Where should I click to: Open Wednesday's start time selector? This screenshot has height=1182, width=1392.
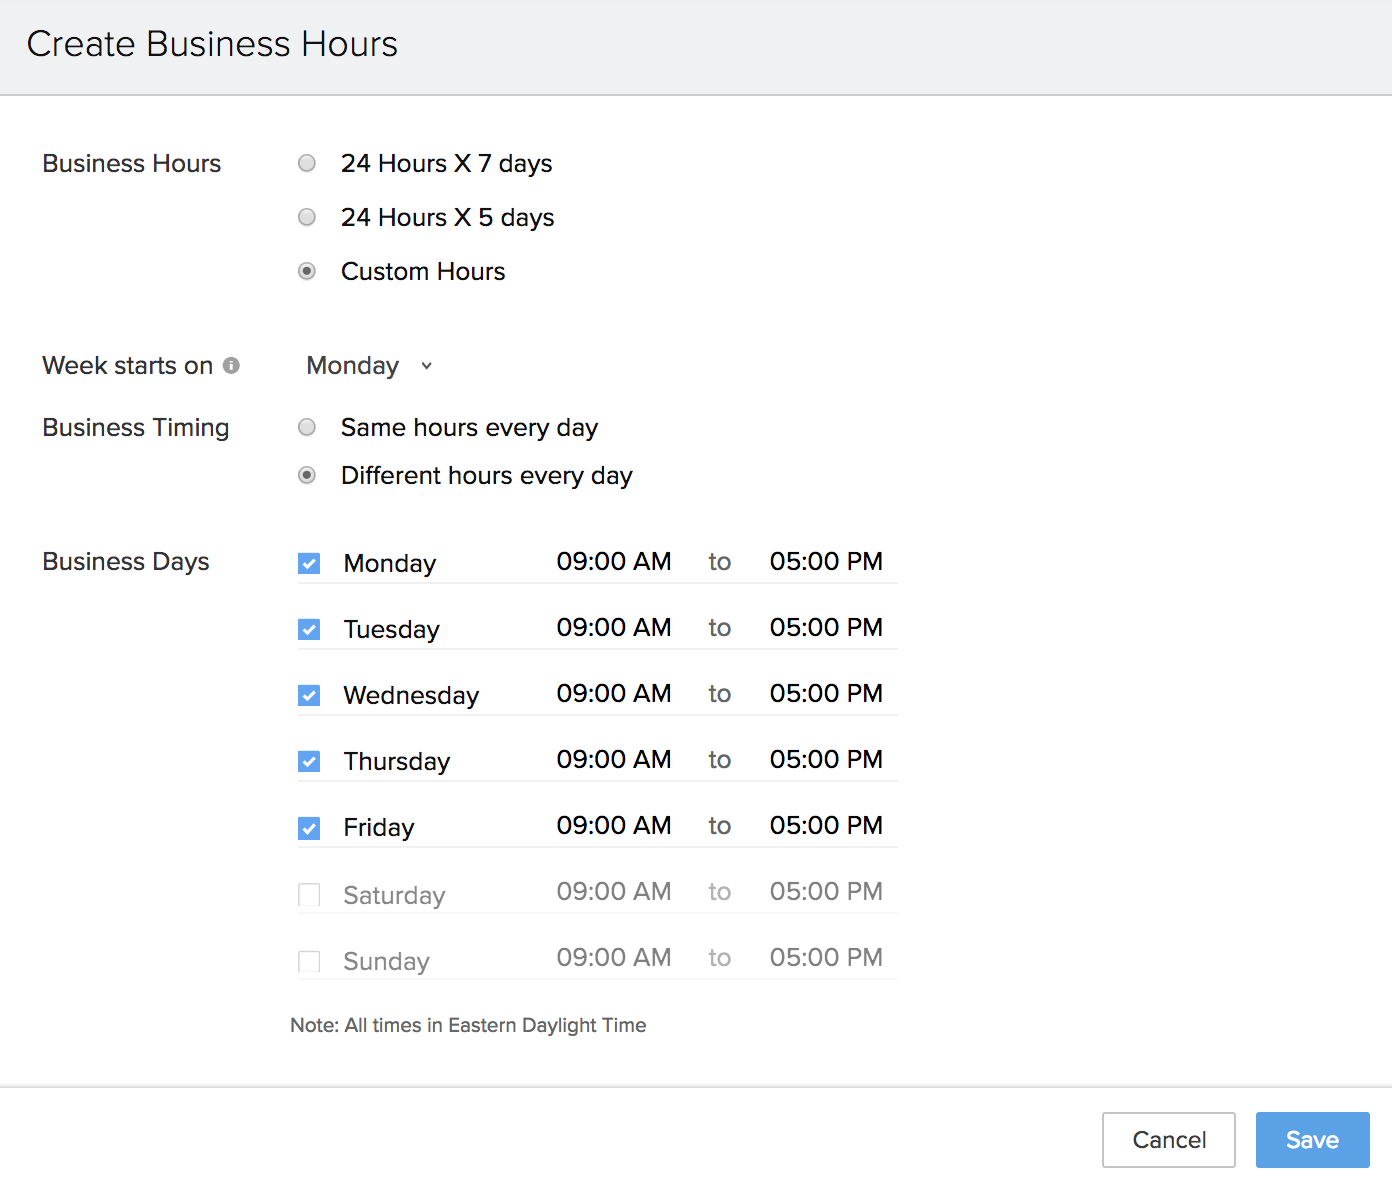tap(614, 694)
